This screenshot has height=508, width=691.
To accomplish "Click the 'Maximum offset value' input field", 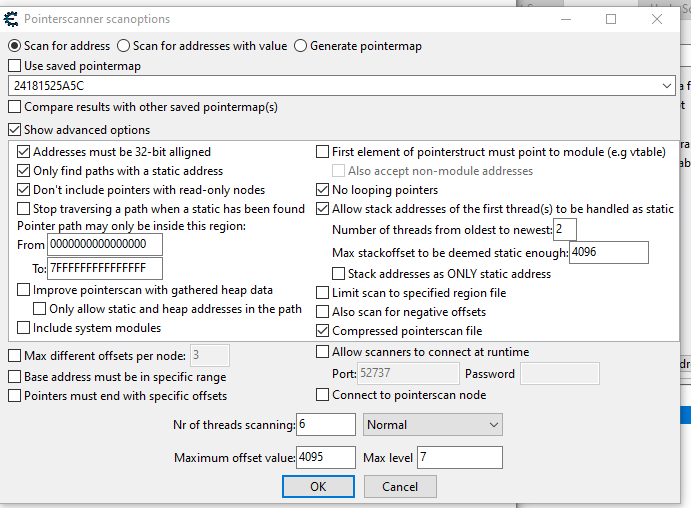I will pyautogui.click(x=325, y=458).
